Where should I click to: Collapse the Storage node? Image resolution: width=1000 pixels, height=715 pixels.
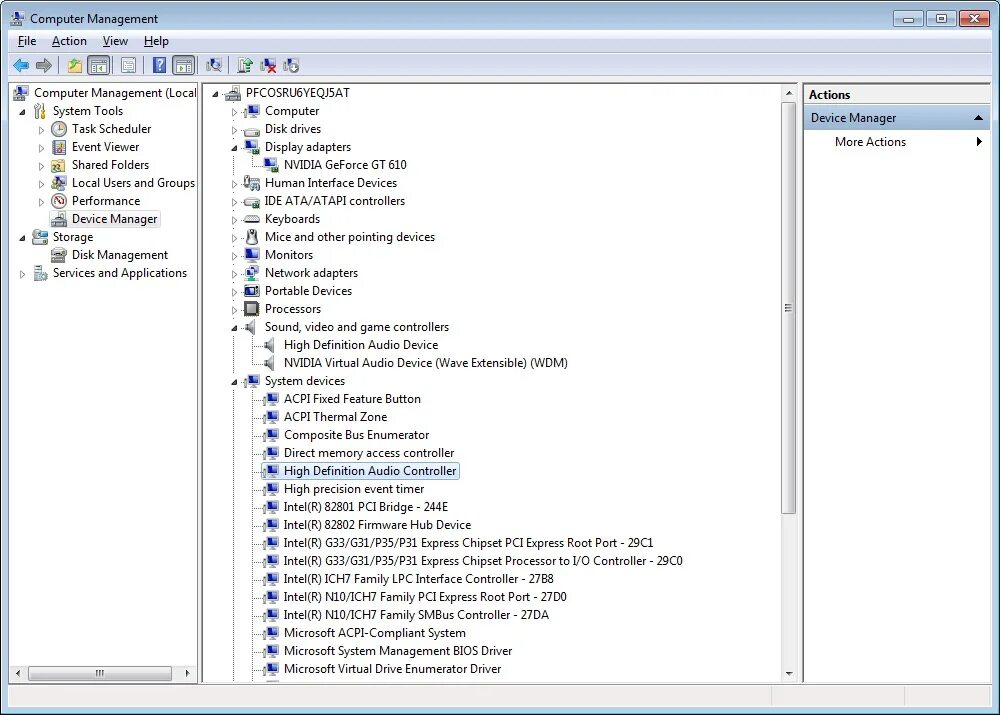pos(23,238)
